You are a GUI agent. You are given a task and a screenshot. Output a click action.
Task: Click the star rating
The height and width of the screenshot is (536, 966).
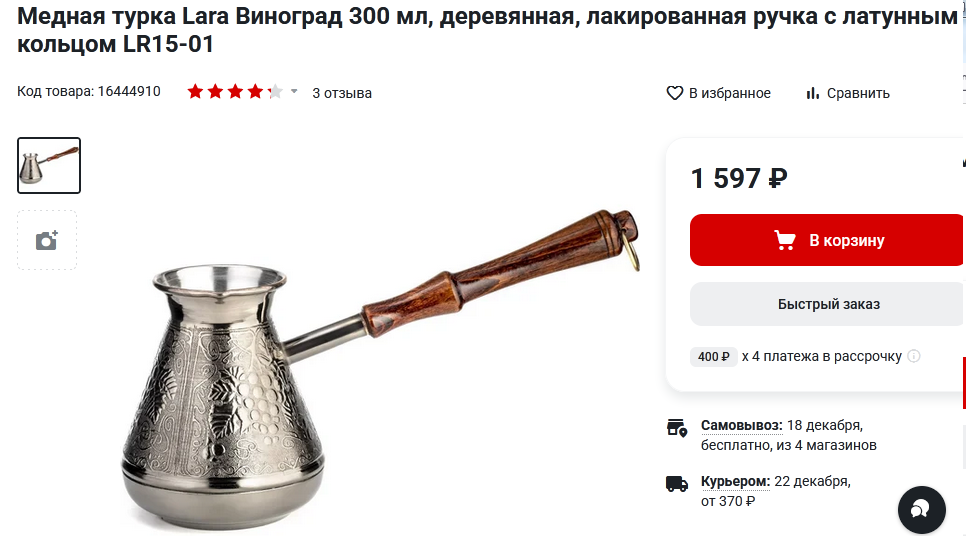point(235,92)
